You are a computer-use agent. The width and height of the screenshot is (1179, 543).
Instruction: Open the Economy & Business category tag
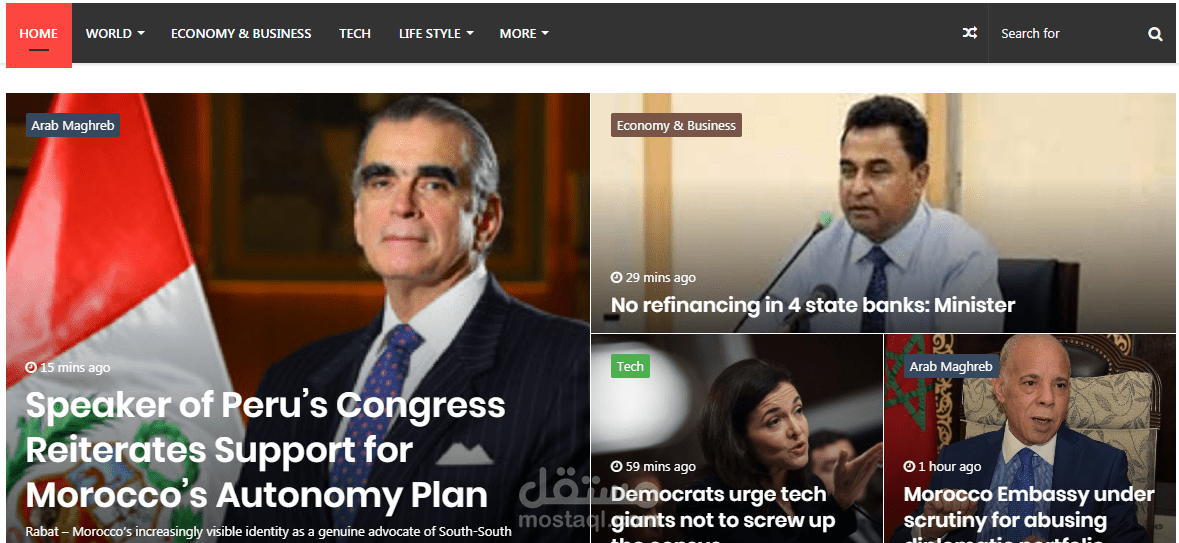pos(676,126)
